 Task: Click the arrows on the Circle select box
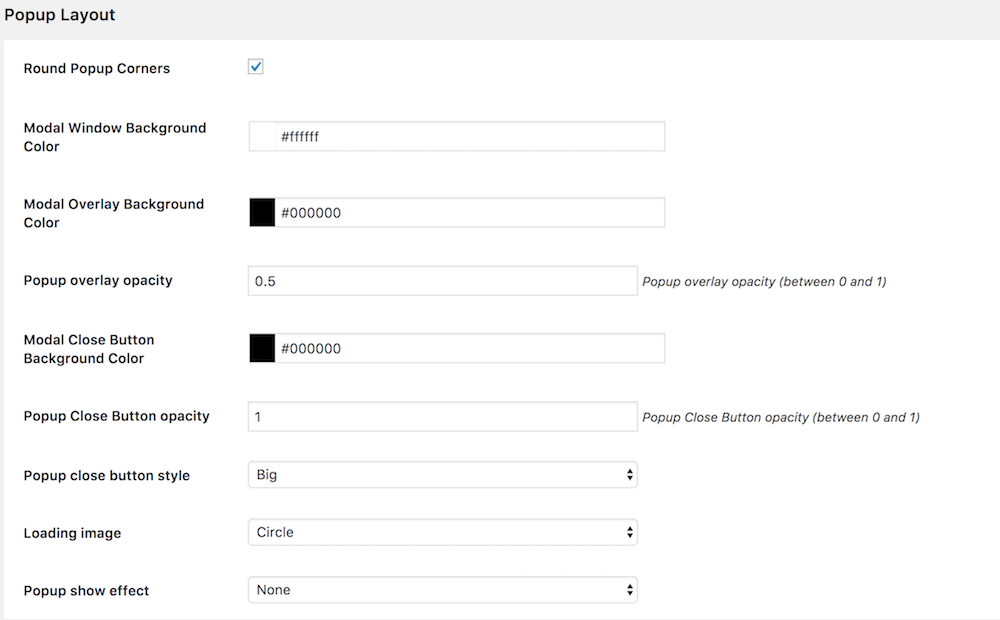click(629, 532)
